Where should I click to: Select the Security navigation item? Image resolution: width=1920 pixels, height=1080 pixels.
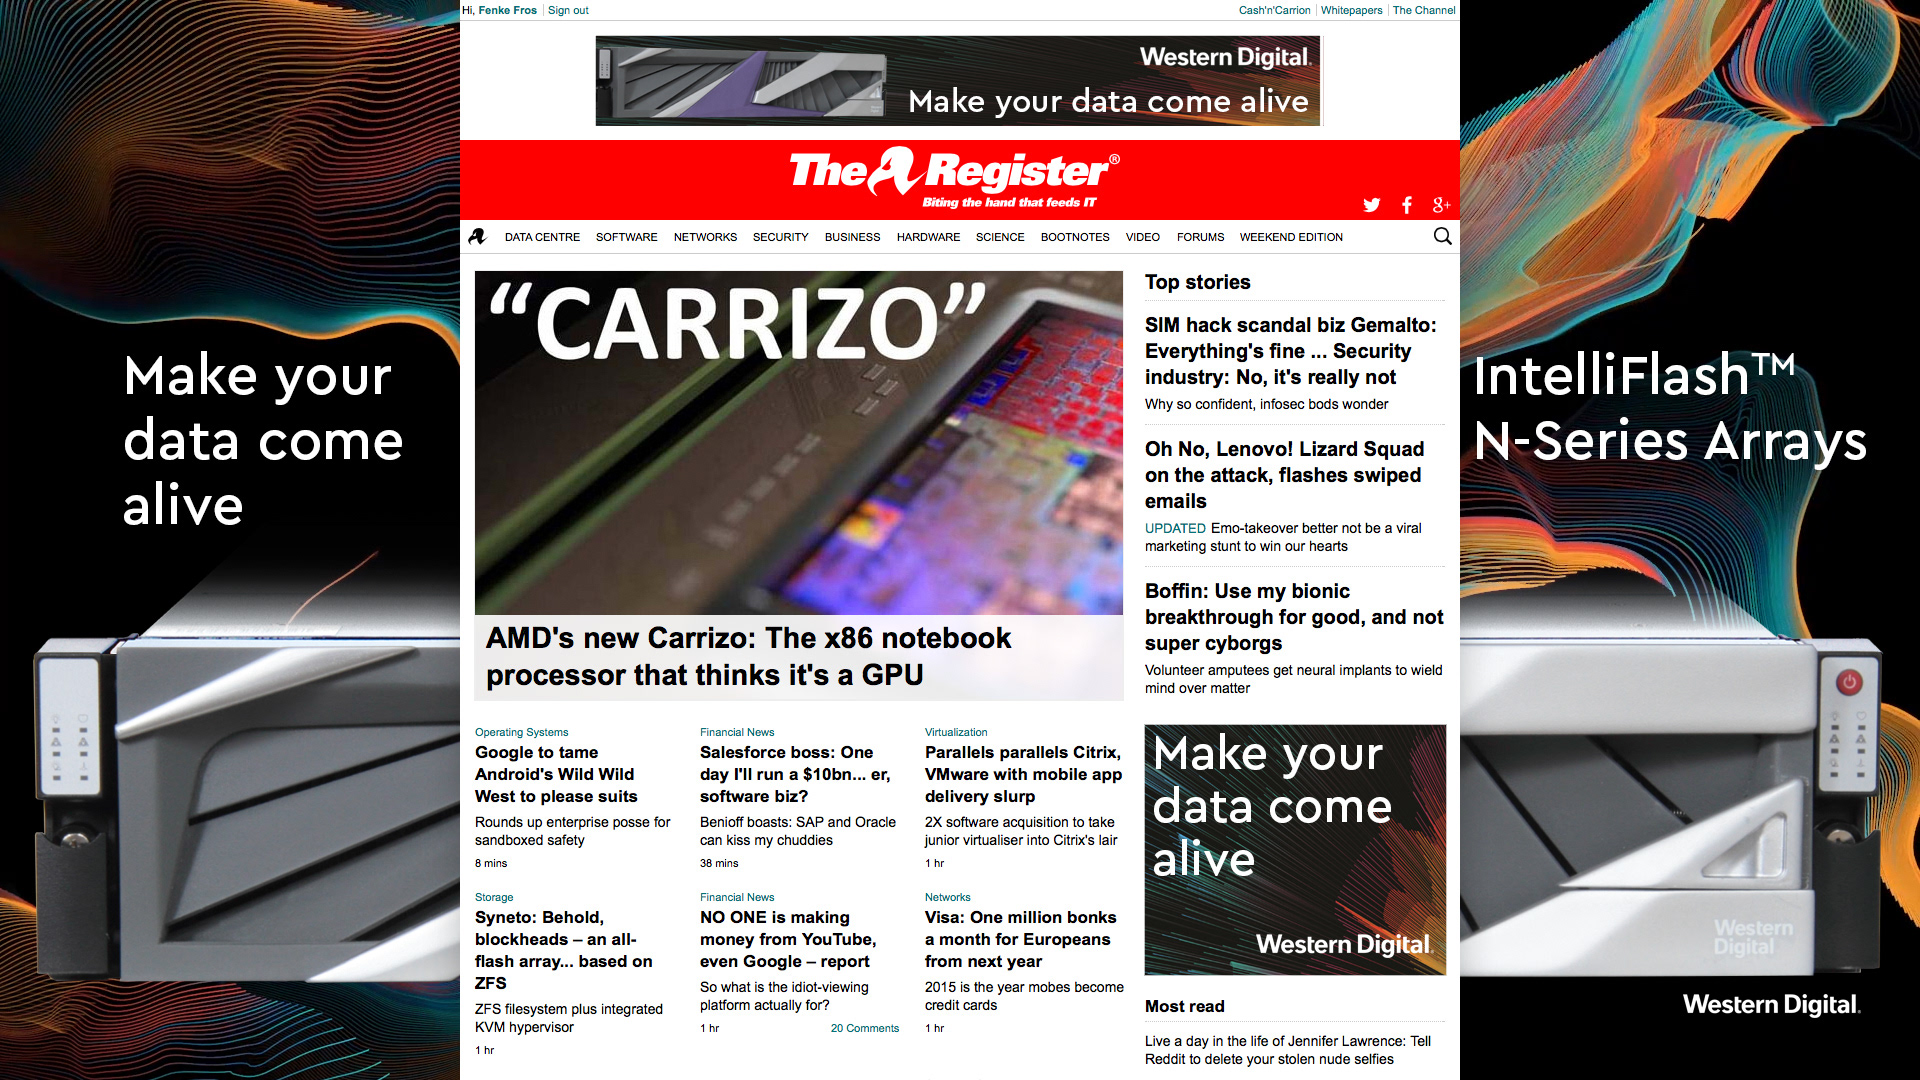pos(780,237)
